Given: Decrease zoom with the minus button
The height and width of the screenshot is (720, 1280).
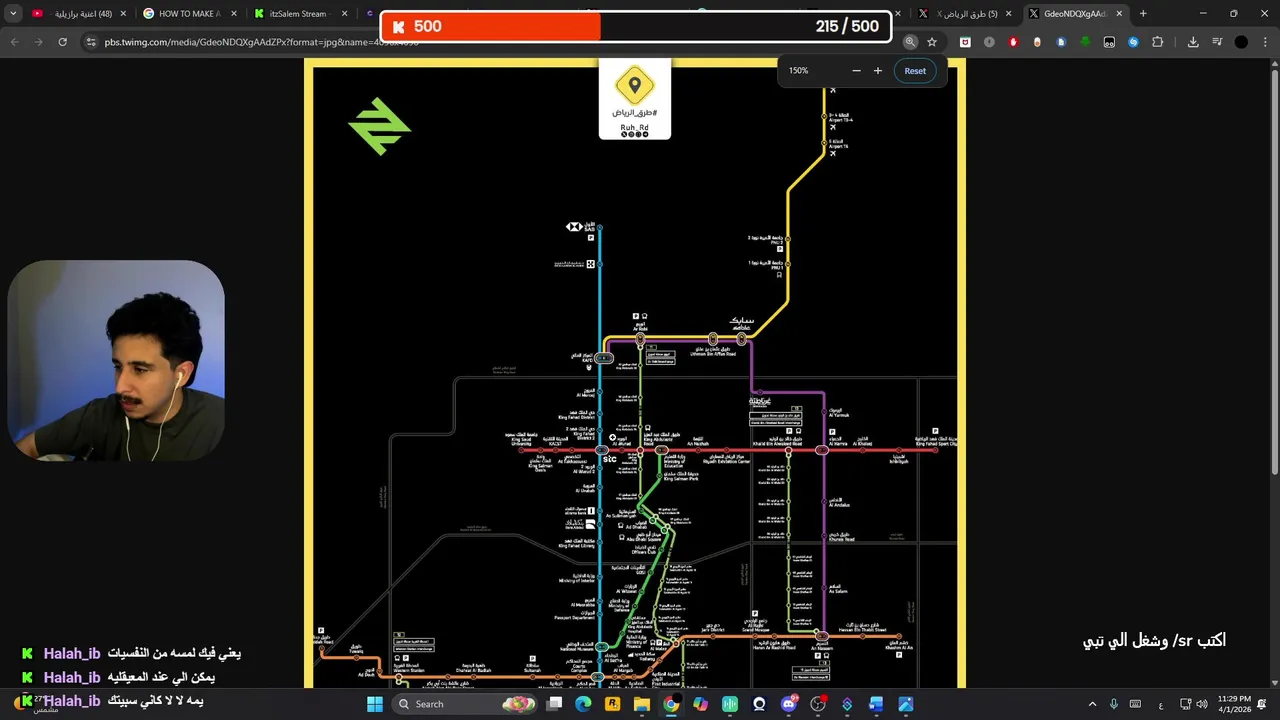Looking at the screenshot, I should coord(856,71).
